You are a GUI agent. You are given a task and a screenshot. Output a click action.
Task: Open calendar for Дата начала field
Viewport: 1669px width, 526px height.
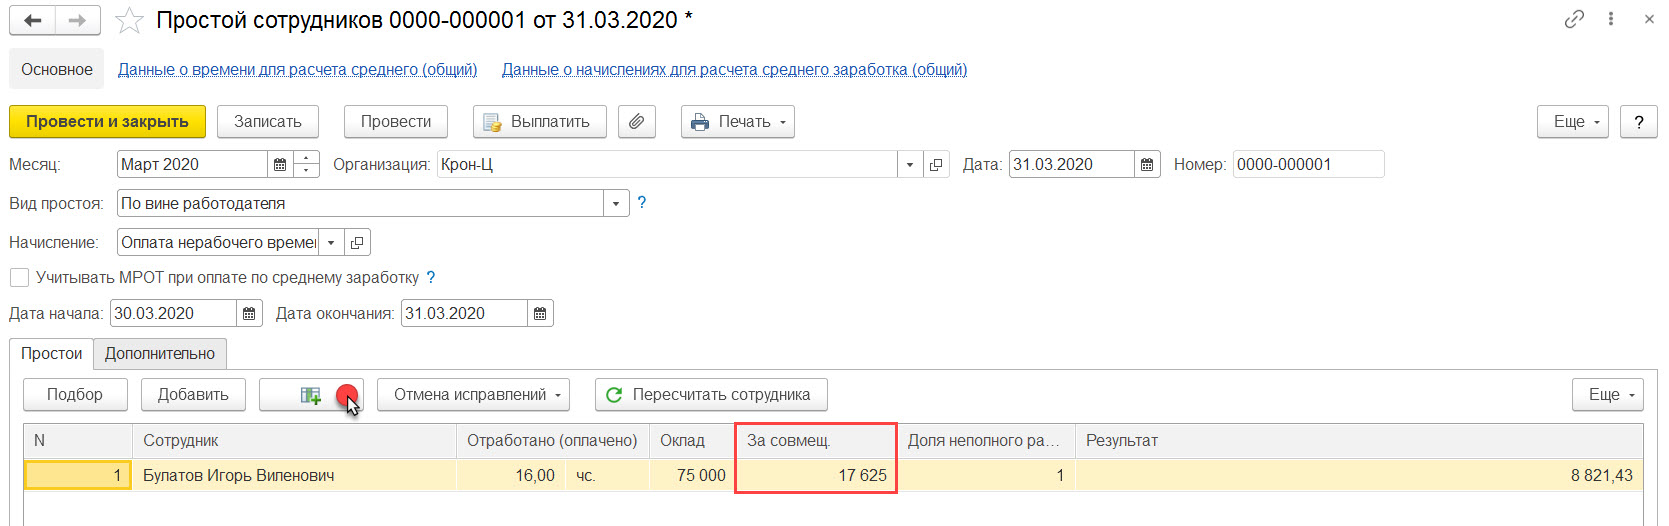tap(249, 314)
